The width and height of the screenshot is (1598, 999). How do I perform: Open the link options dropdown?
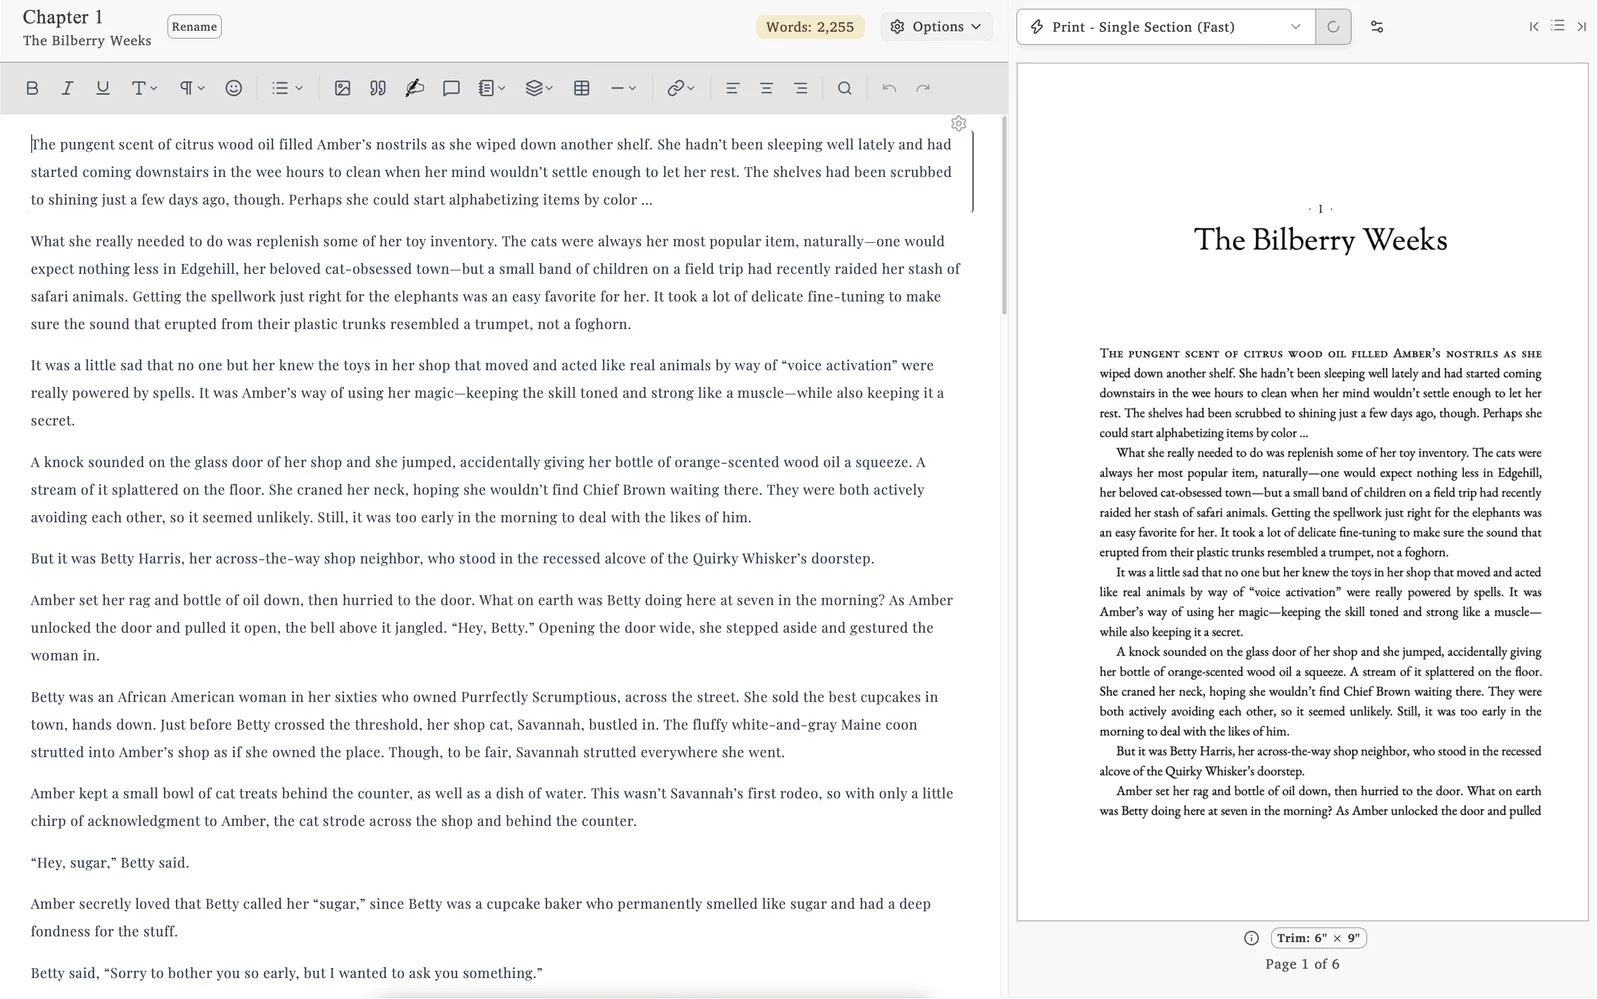click(x=680, y=88)
